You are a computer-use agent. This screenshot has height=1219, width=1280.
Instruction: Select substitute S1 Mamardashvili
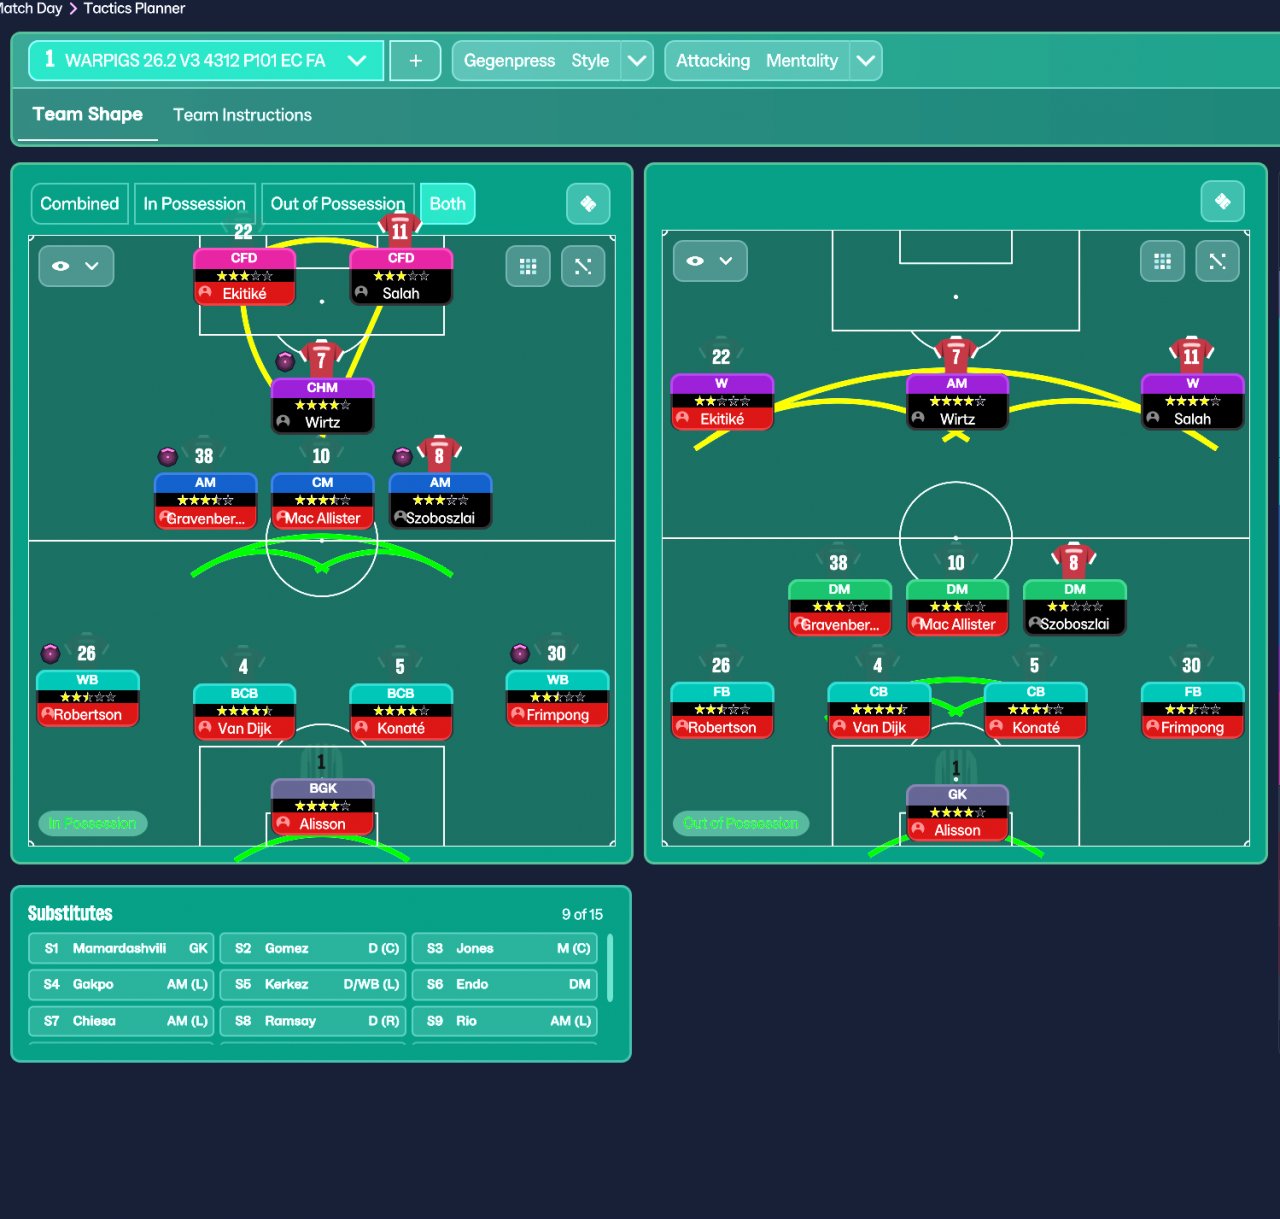point(121,948)
